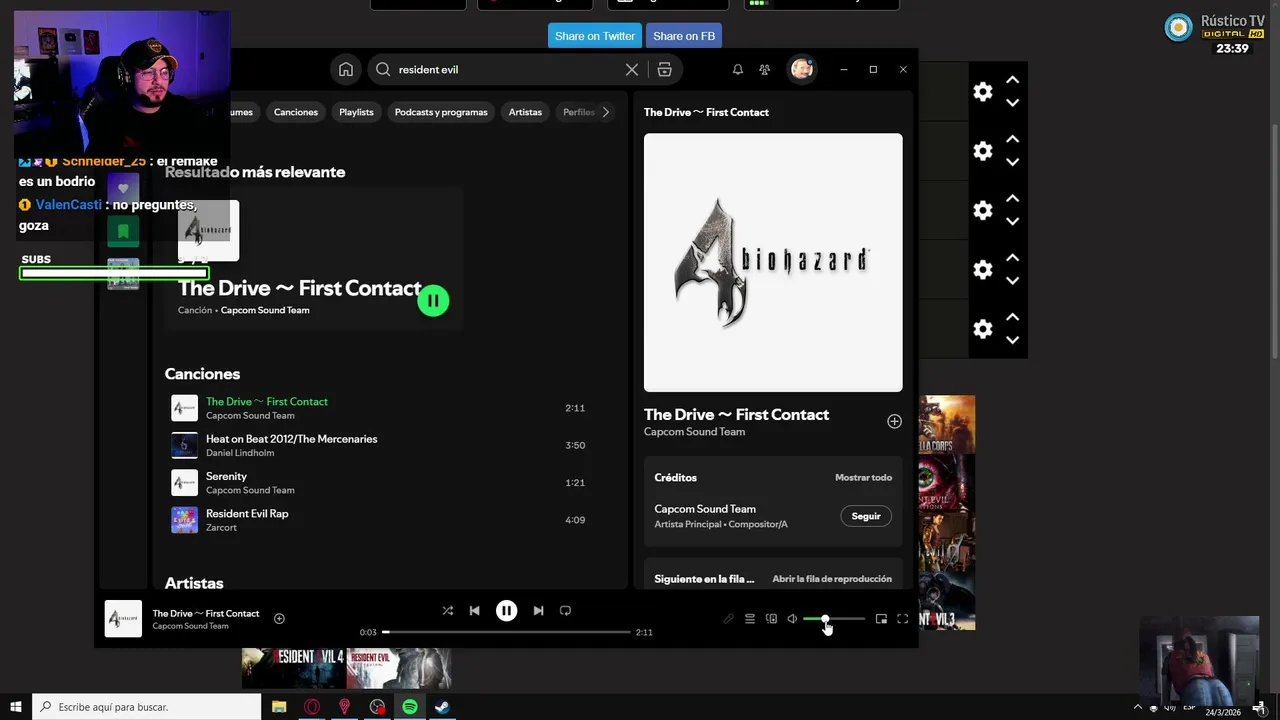1280x720 pixels.
Task: Open the play queue icon
Action: 750,619
